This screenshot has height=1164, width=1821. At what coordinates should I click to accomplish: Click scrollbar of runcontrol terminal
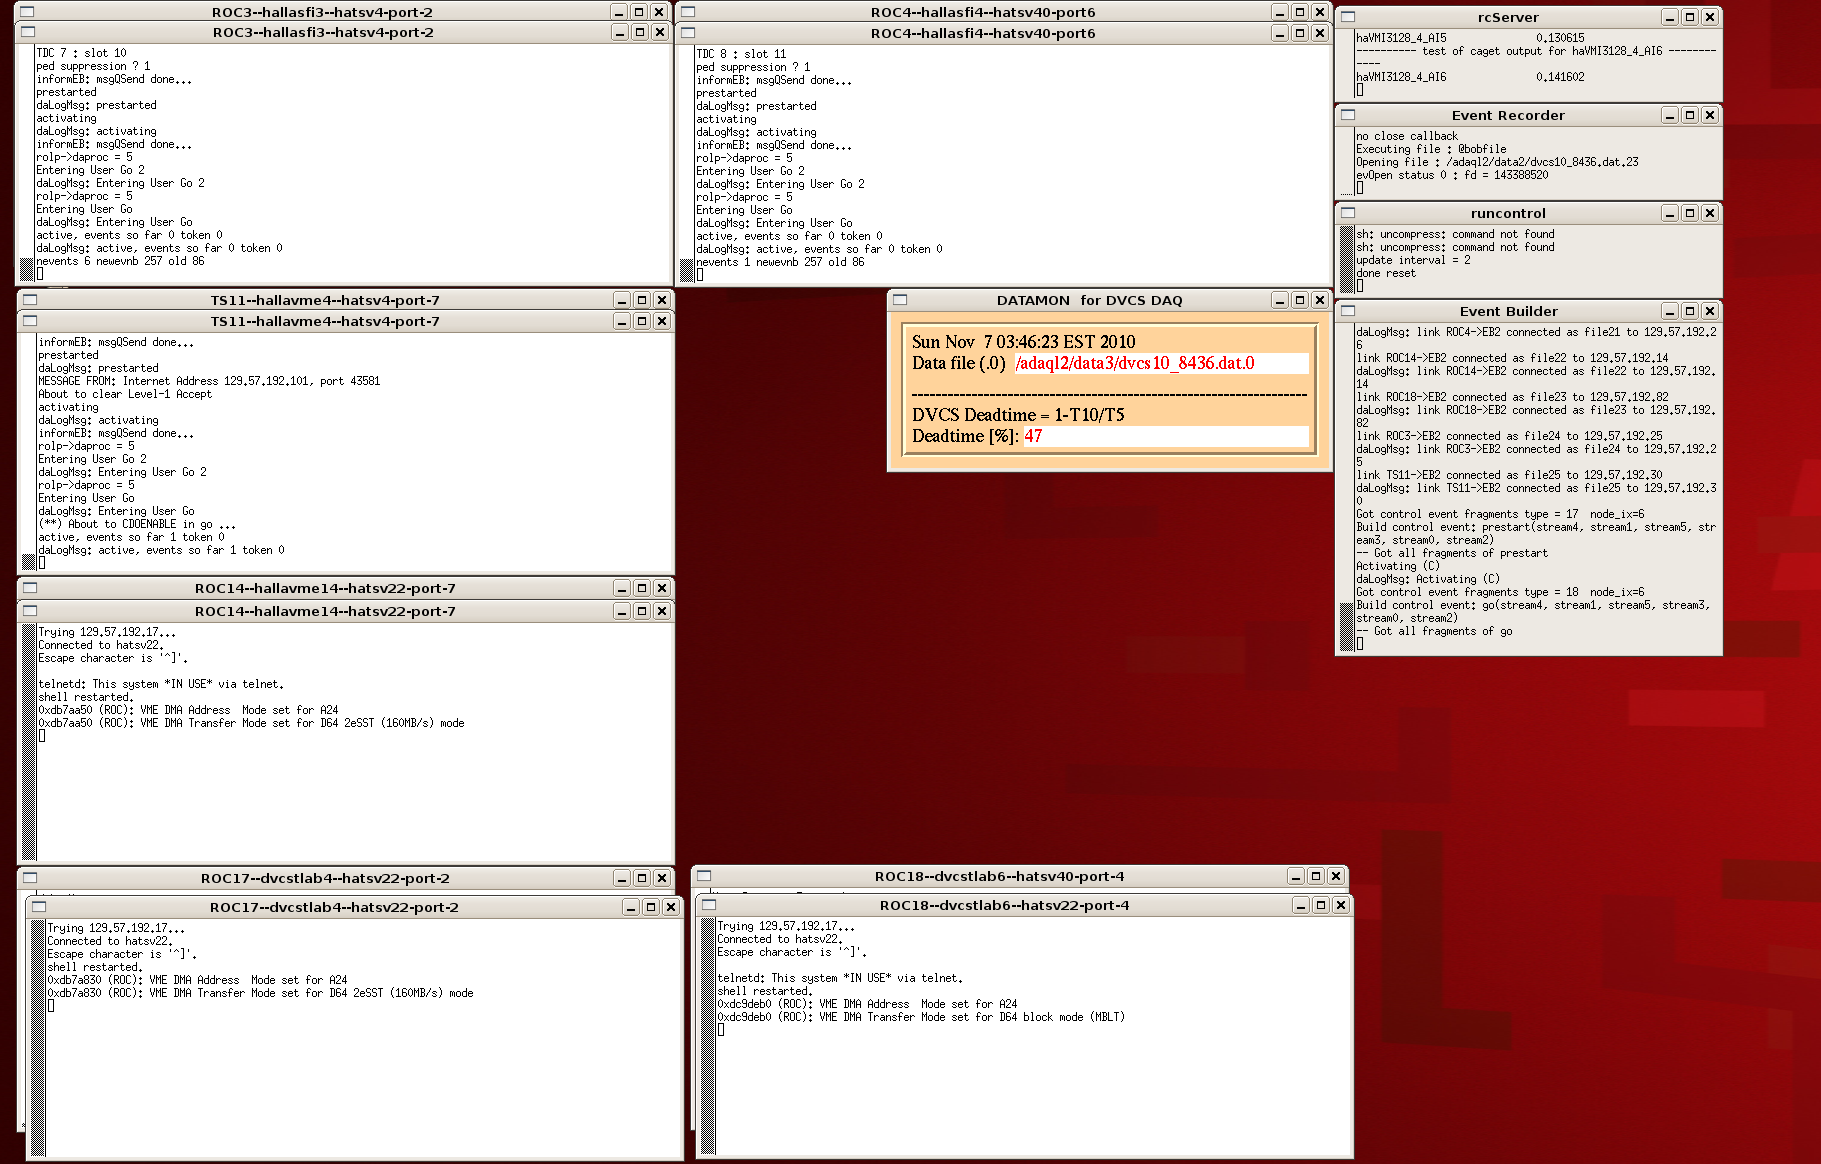point(1346,259)
